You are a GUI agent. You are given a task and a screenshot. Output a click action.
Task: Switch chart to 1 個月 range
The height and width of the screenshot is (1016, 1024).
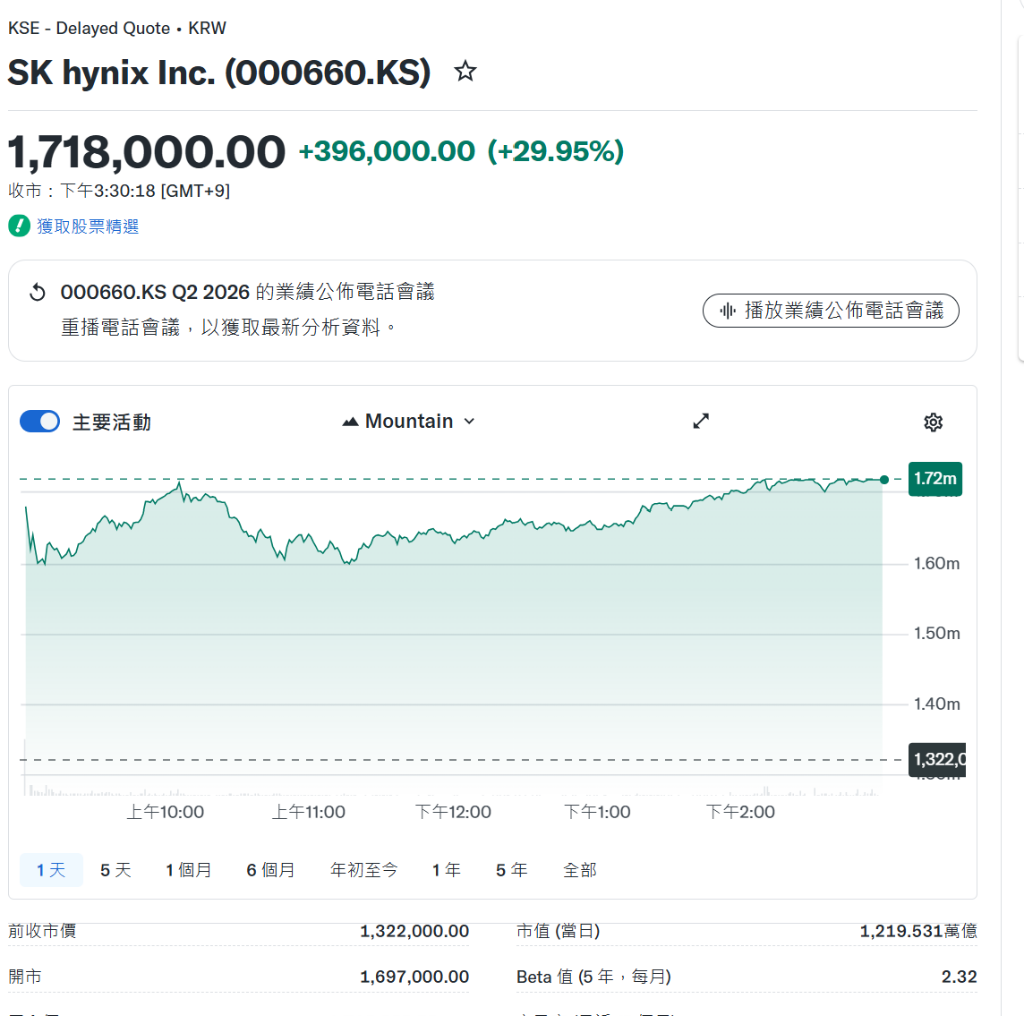pyautogui.click(x=189, y=870)
